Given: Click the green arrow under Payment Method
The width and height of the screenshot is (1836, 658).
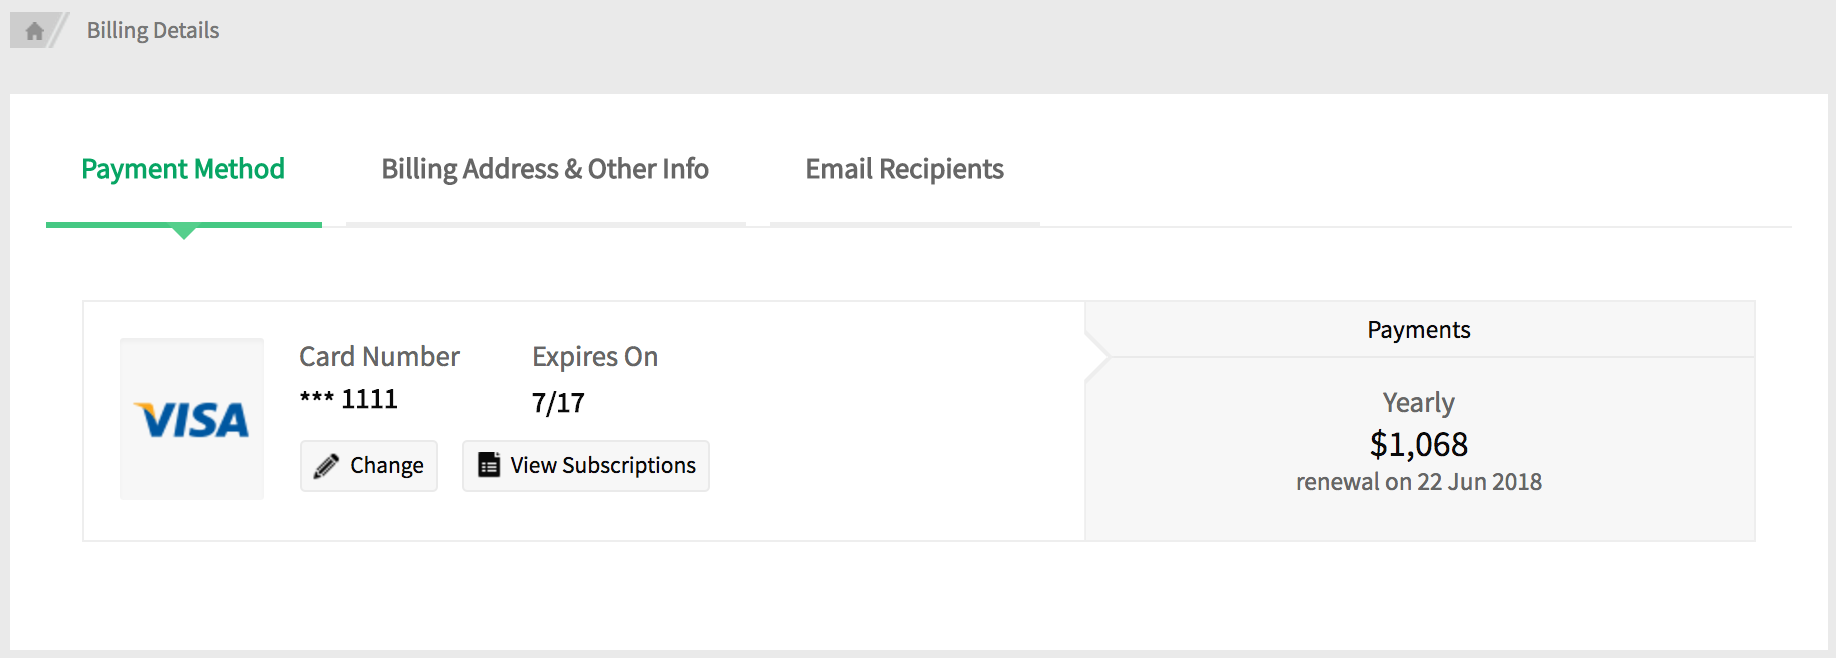Looking at the screenshot, I should point(184,233).
